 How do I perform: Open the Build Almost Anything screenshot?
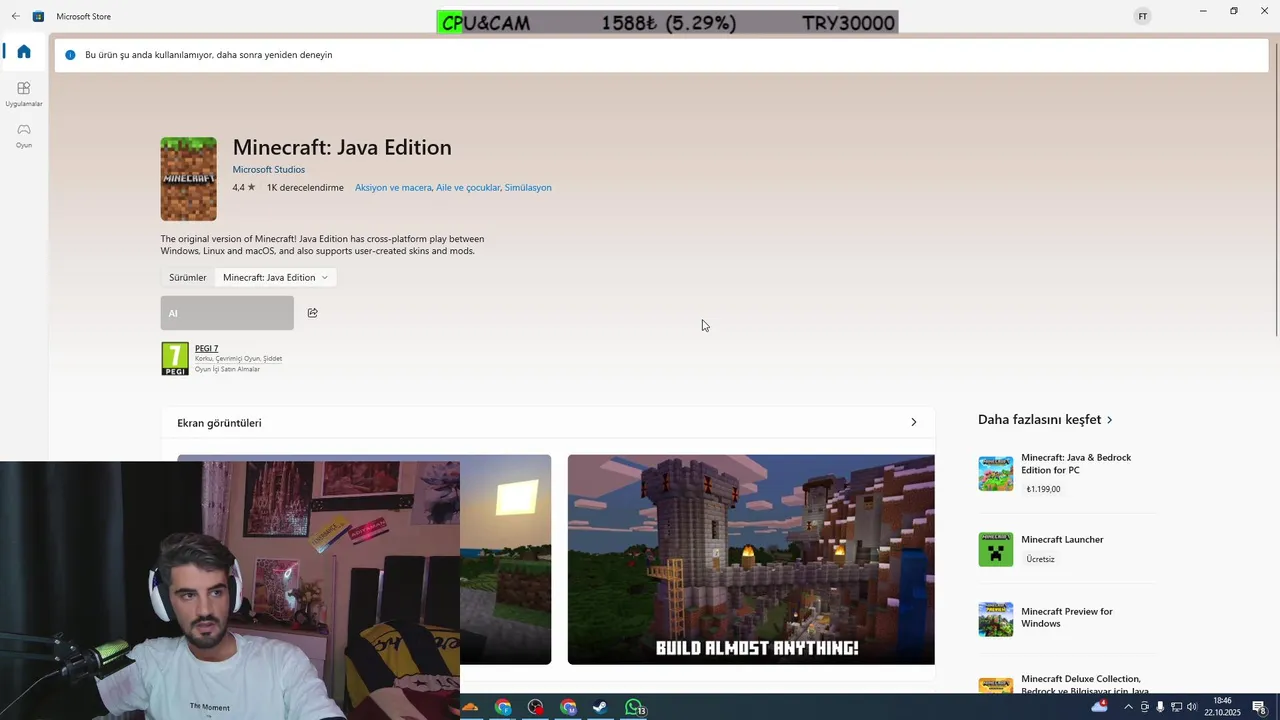pos(751,559)
